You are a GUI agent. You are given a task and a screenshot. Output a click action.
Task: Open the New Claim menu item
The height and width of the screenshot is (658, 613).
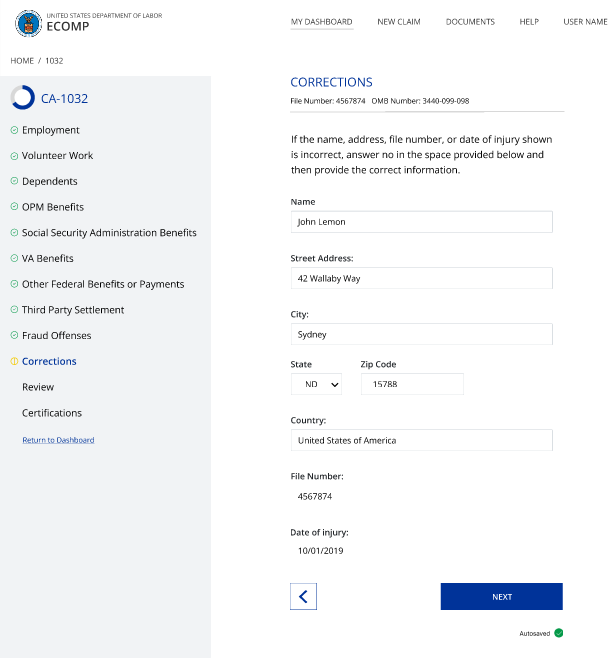[x=399, y=22]
